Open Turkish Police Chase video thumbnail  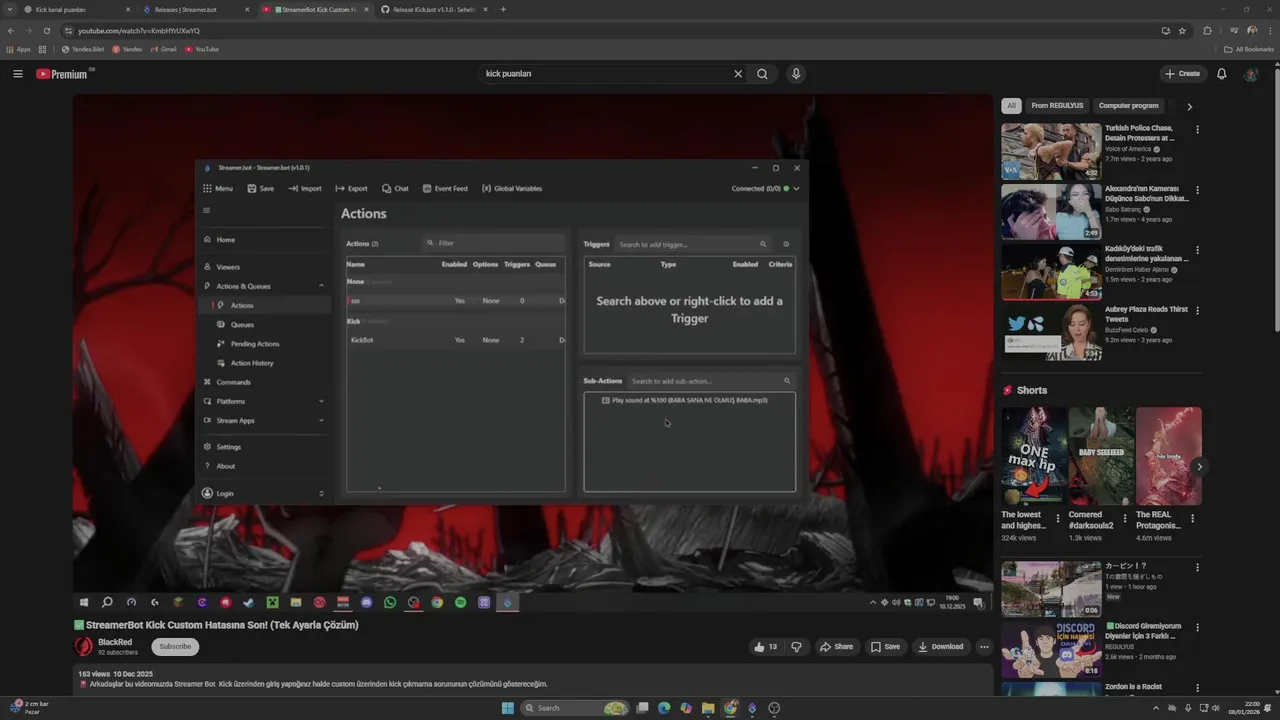pyautogui.click(x=1051, y=151)
